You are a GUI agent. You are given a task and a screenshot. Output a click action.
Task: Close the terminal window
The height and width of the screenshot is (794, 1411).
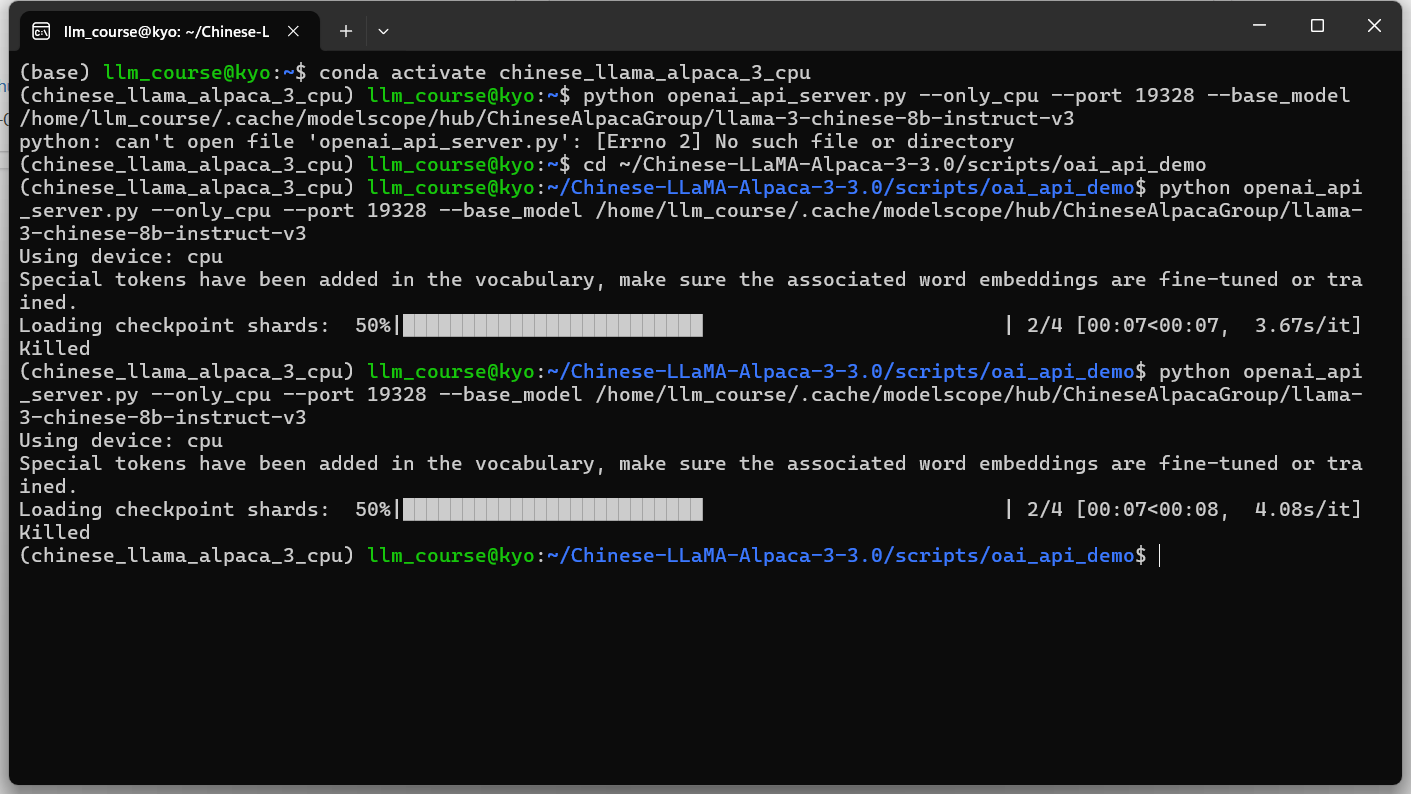click(x=1373, y=26)
